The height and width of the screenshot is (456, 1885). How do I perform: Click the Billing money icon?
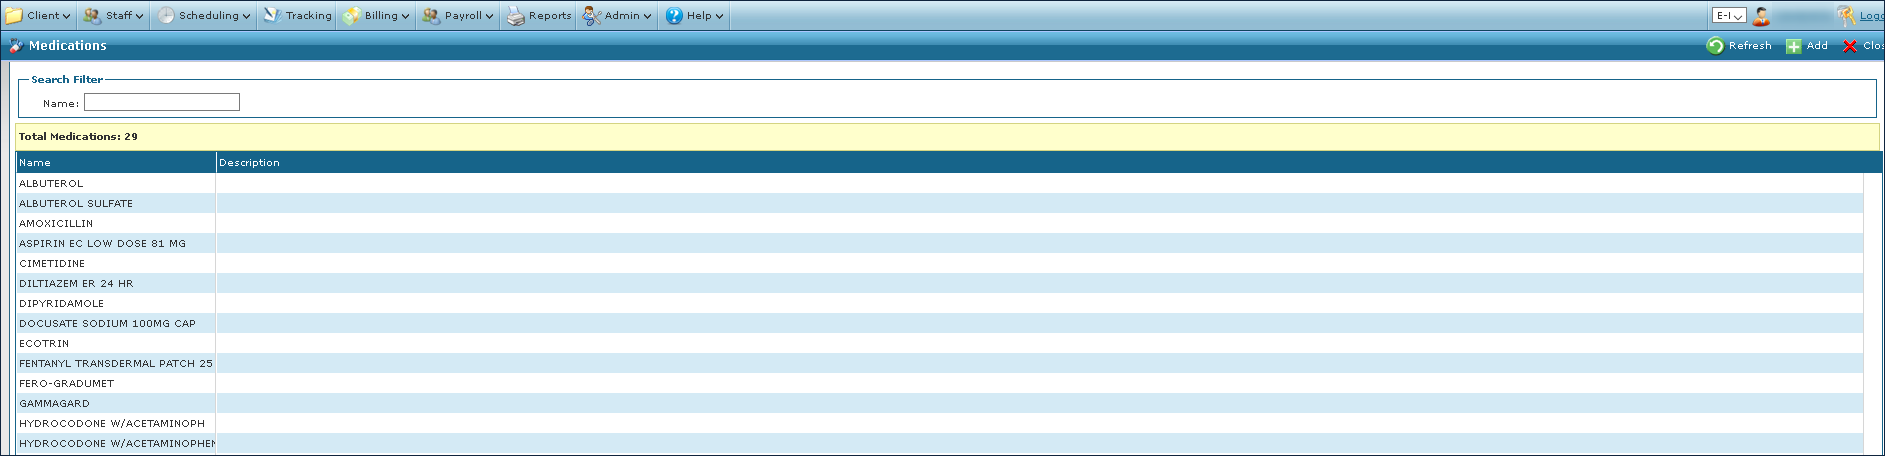pos(351,16)
